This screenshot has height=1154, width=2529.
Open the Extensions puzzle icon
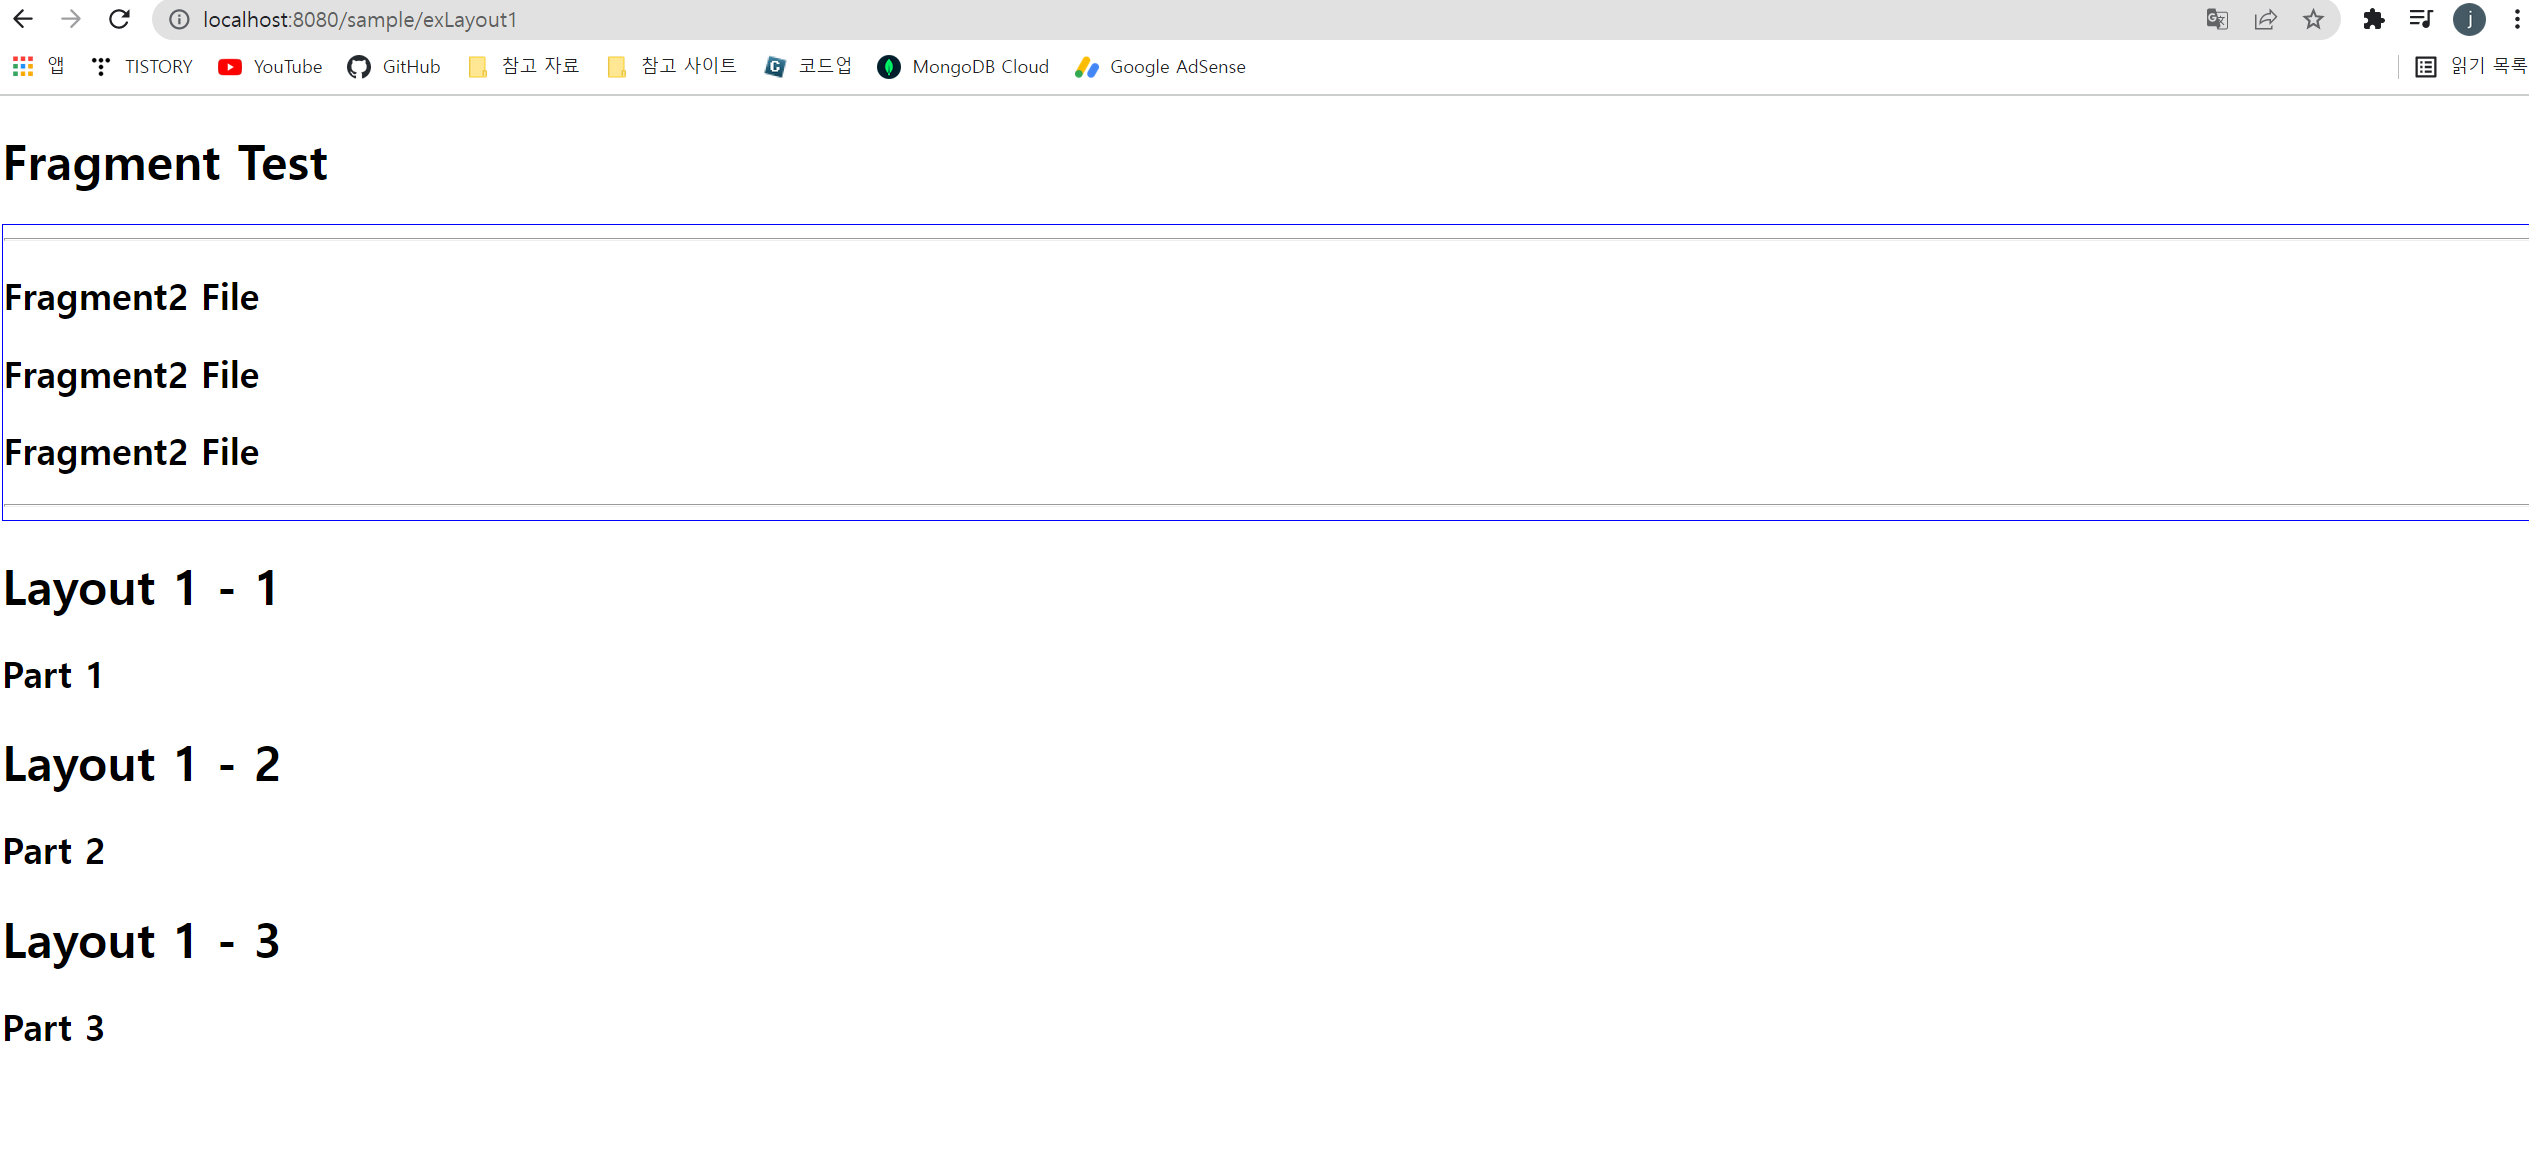click(2373, 20)
